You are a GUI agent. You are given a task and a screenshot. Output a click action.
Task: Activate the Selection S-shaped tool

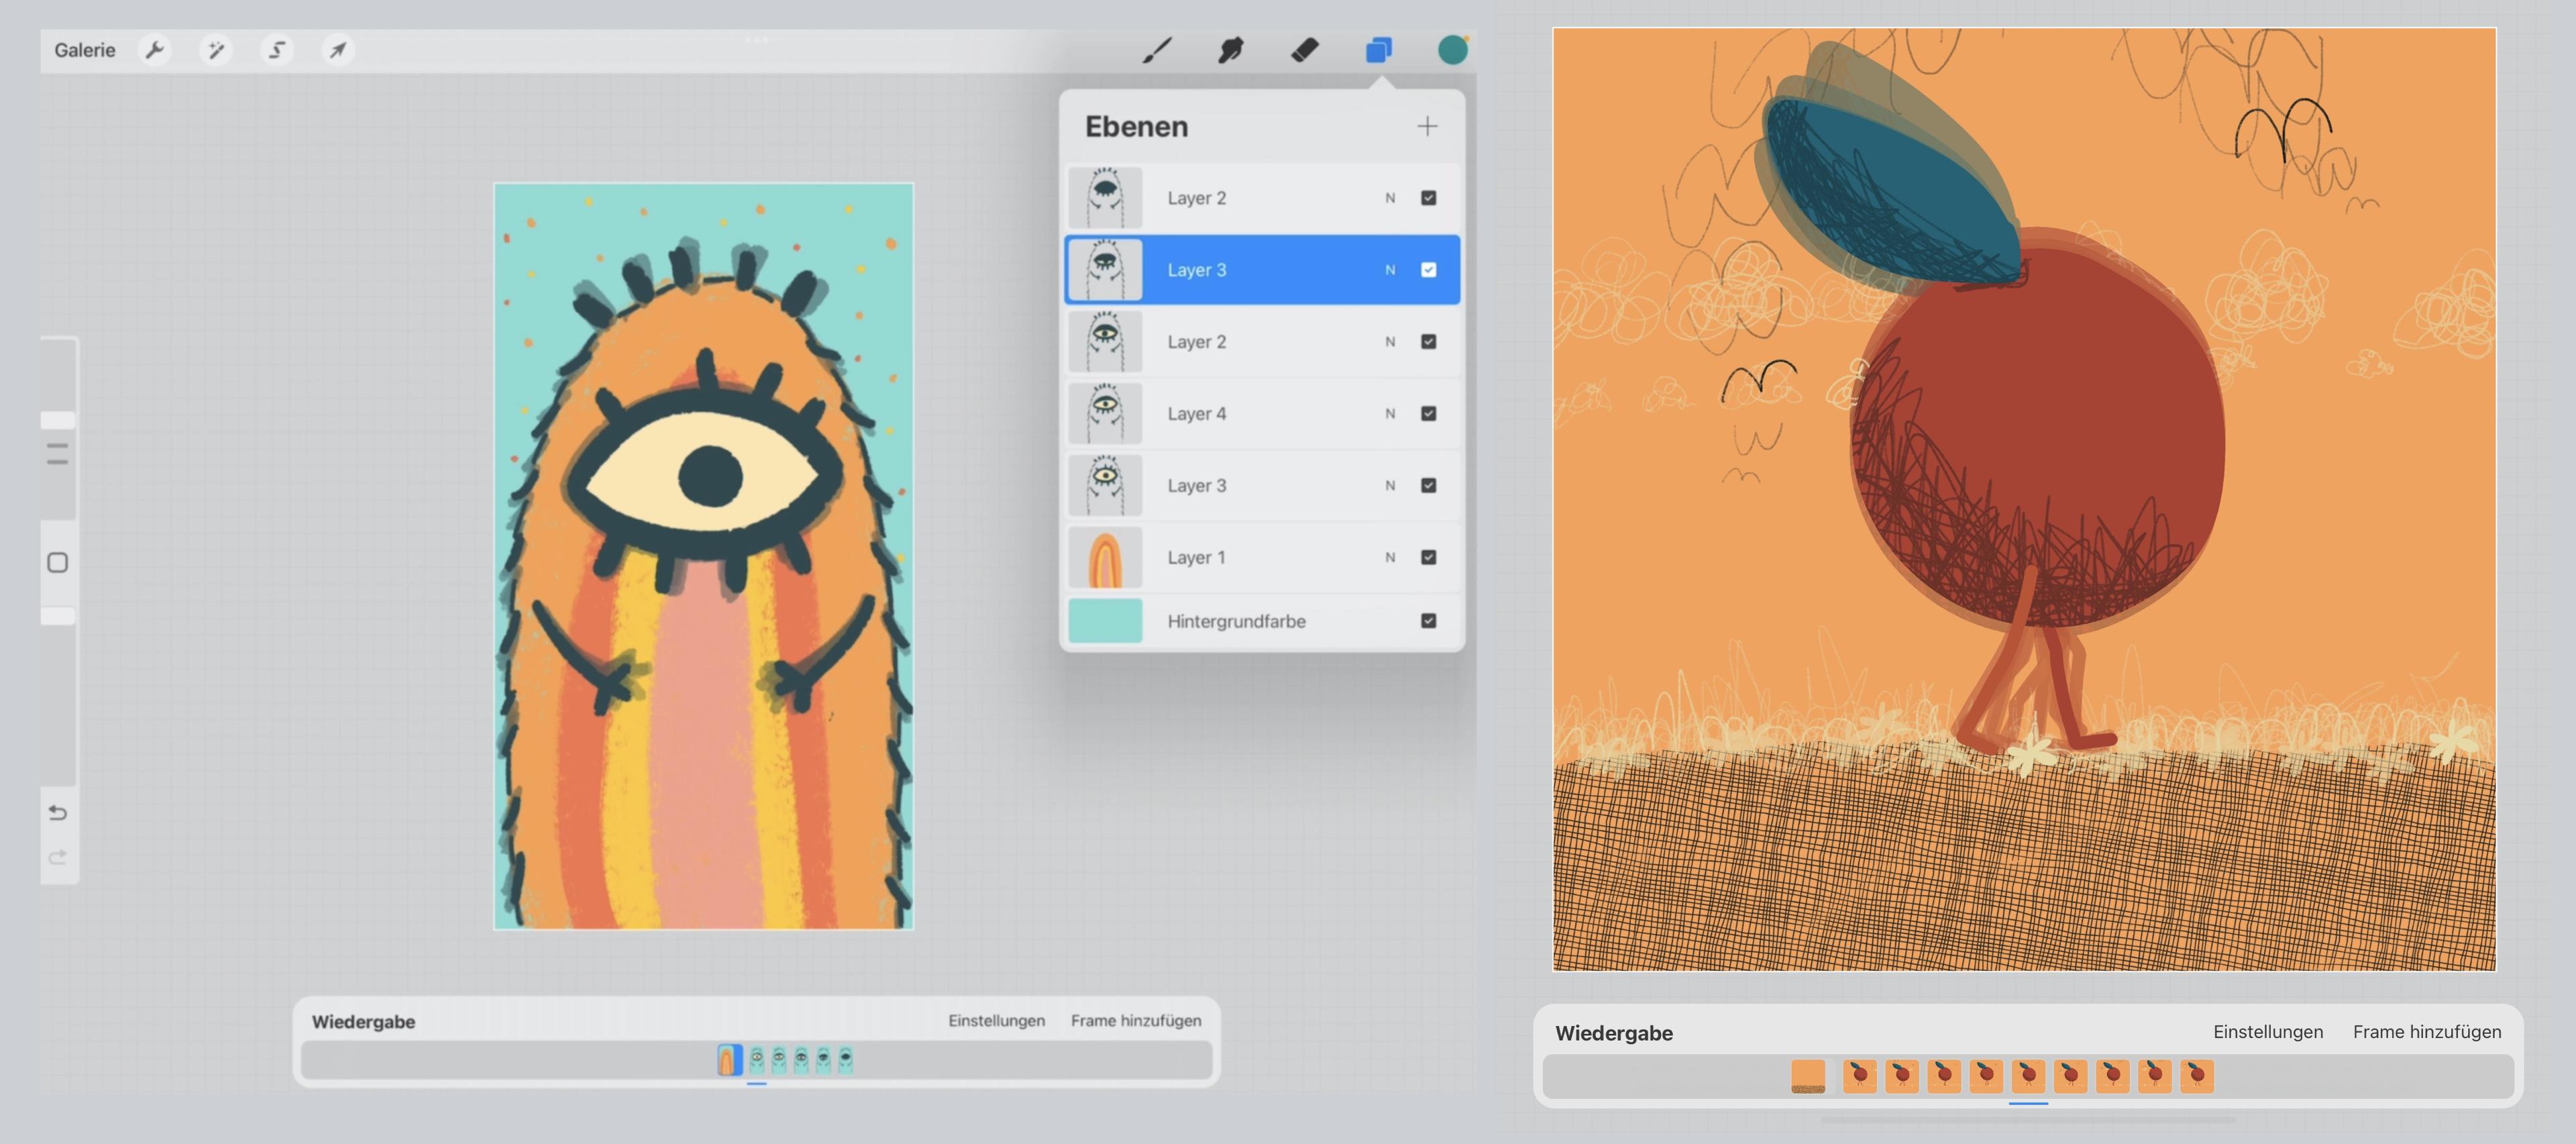[x=277, y=50]
